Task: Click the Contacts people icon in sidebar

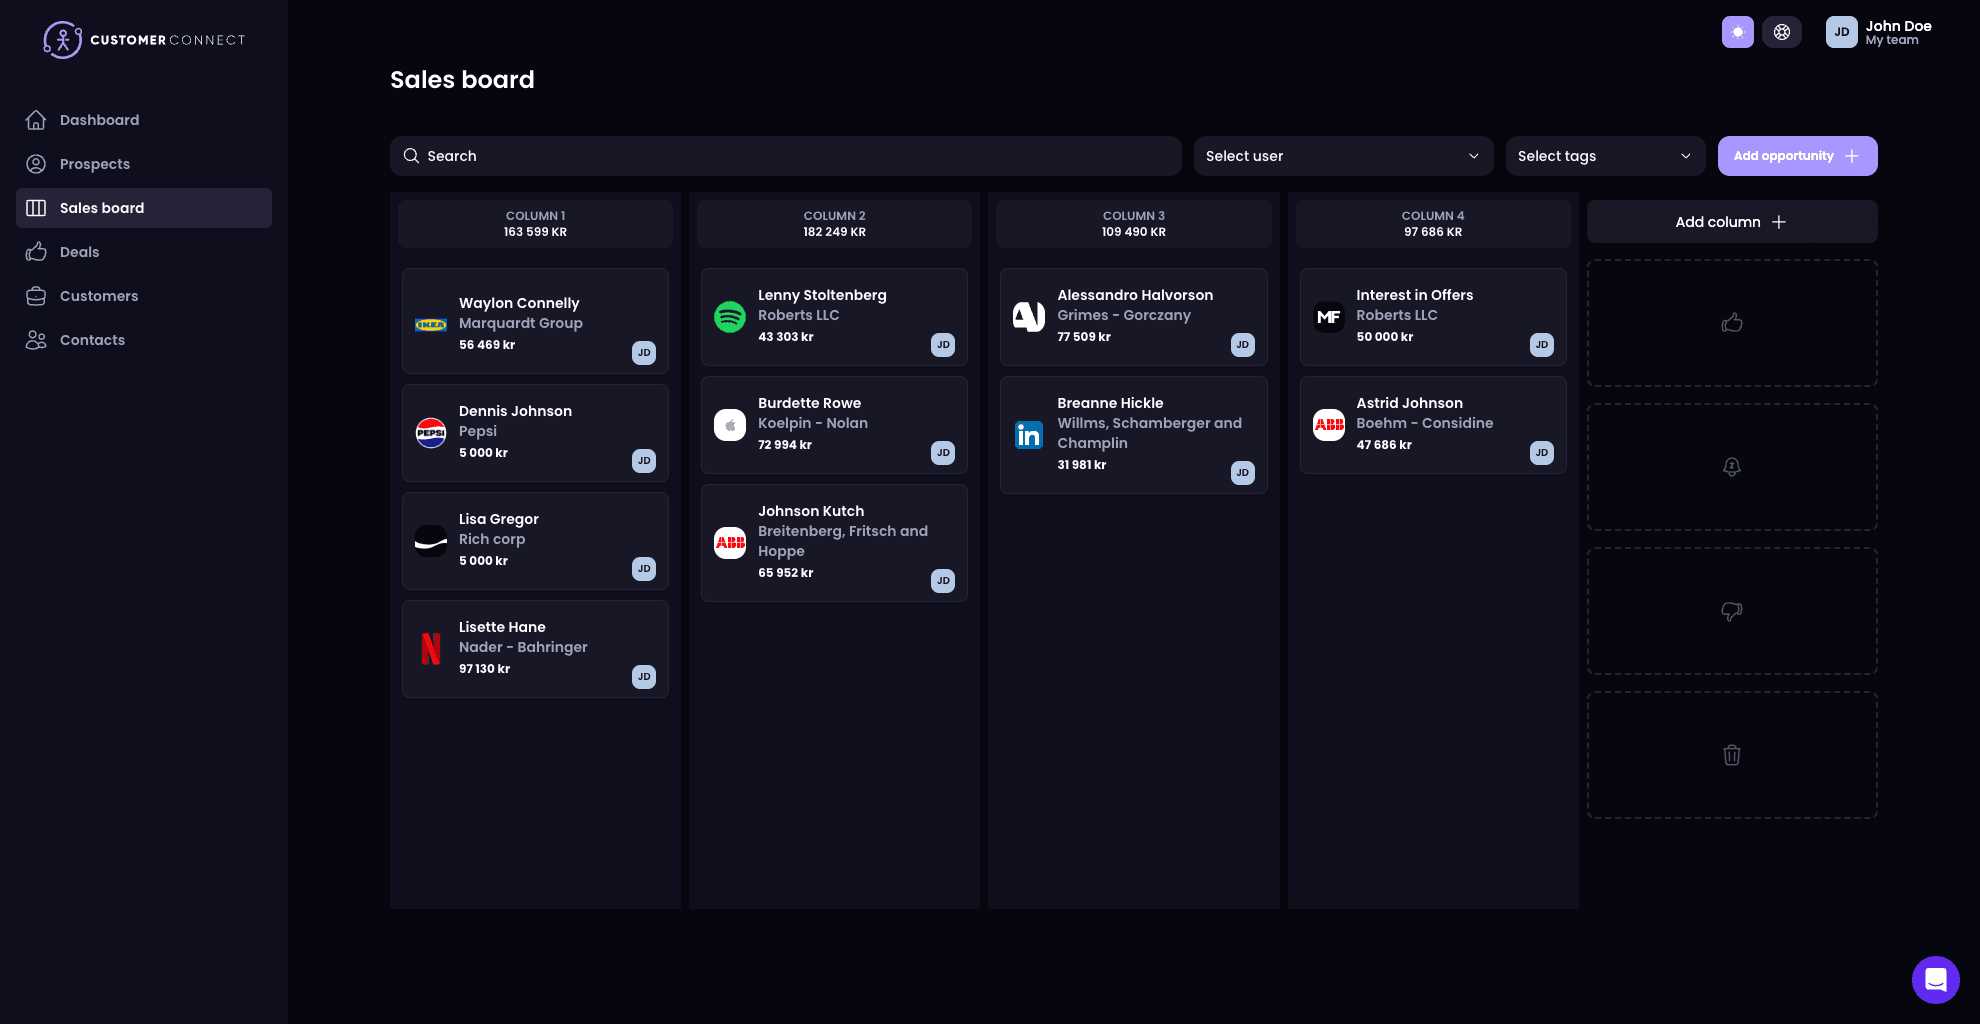Action: 36,340
